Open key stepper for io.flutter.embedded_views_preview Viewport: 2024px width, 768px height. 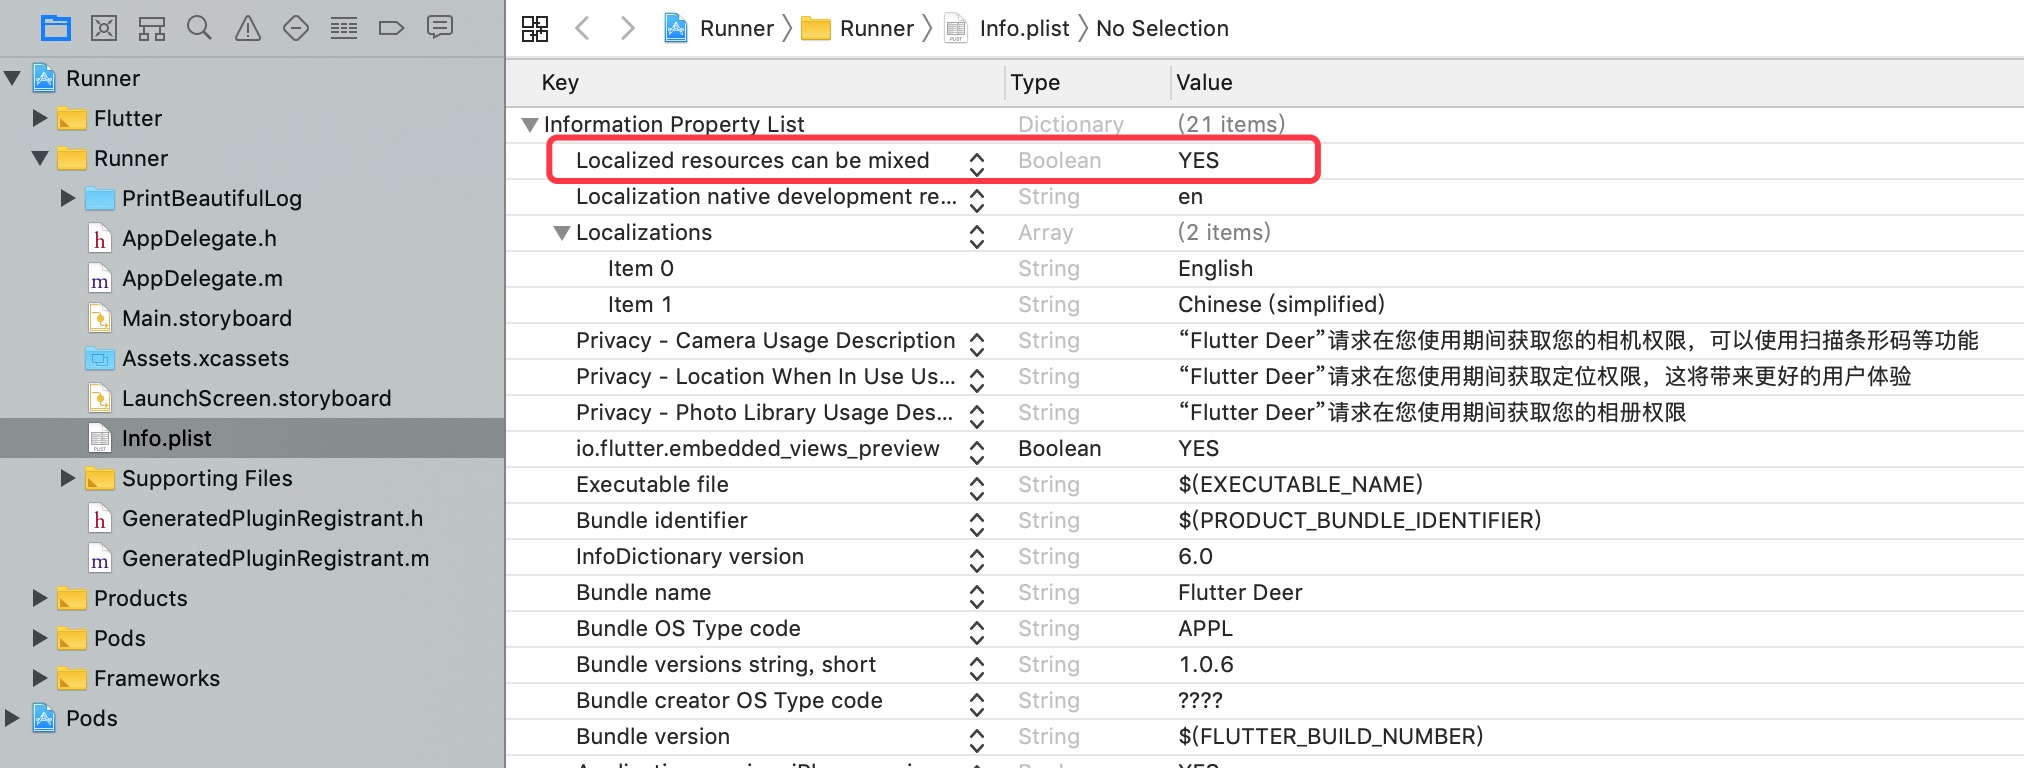tap(977, 452)
